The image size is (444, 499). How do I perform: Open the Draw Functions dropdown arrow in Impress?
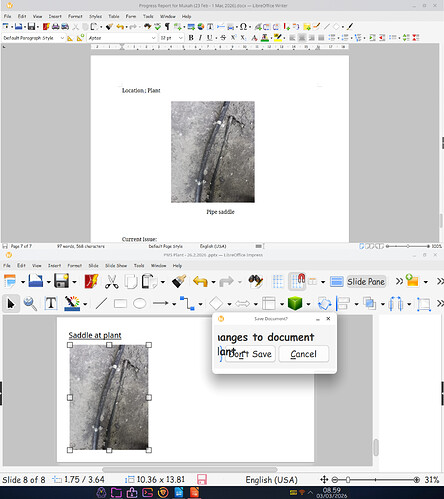tap(85, 304)
